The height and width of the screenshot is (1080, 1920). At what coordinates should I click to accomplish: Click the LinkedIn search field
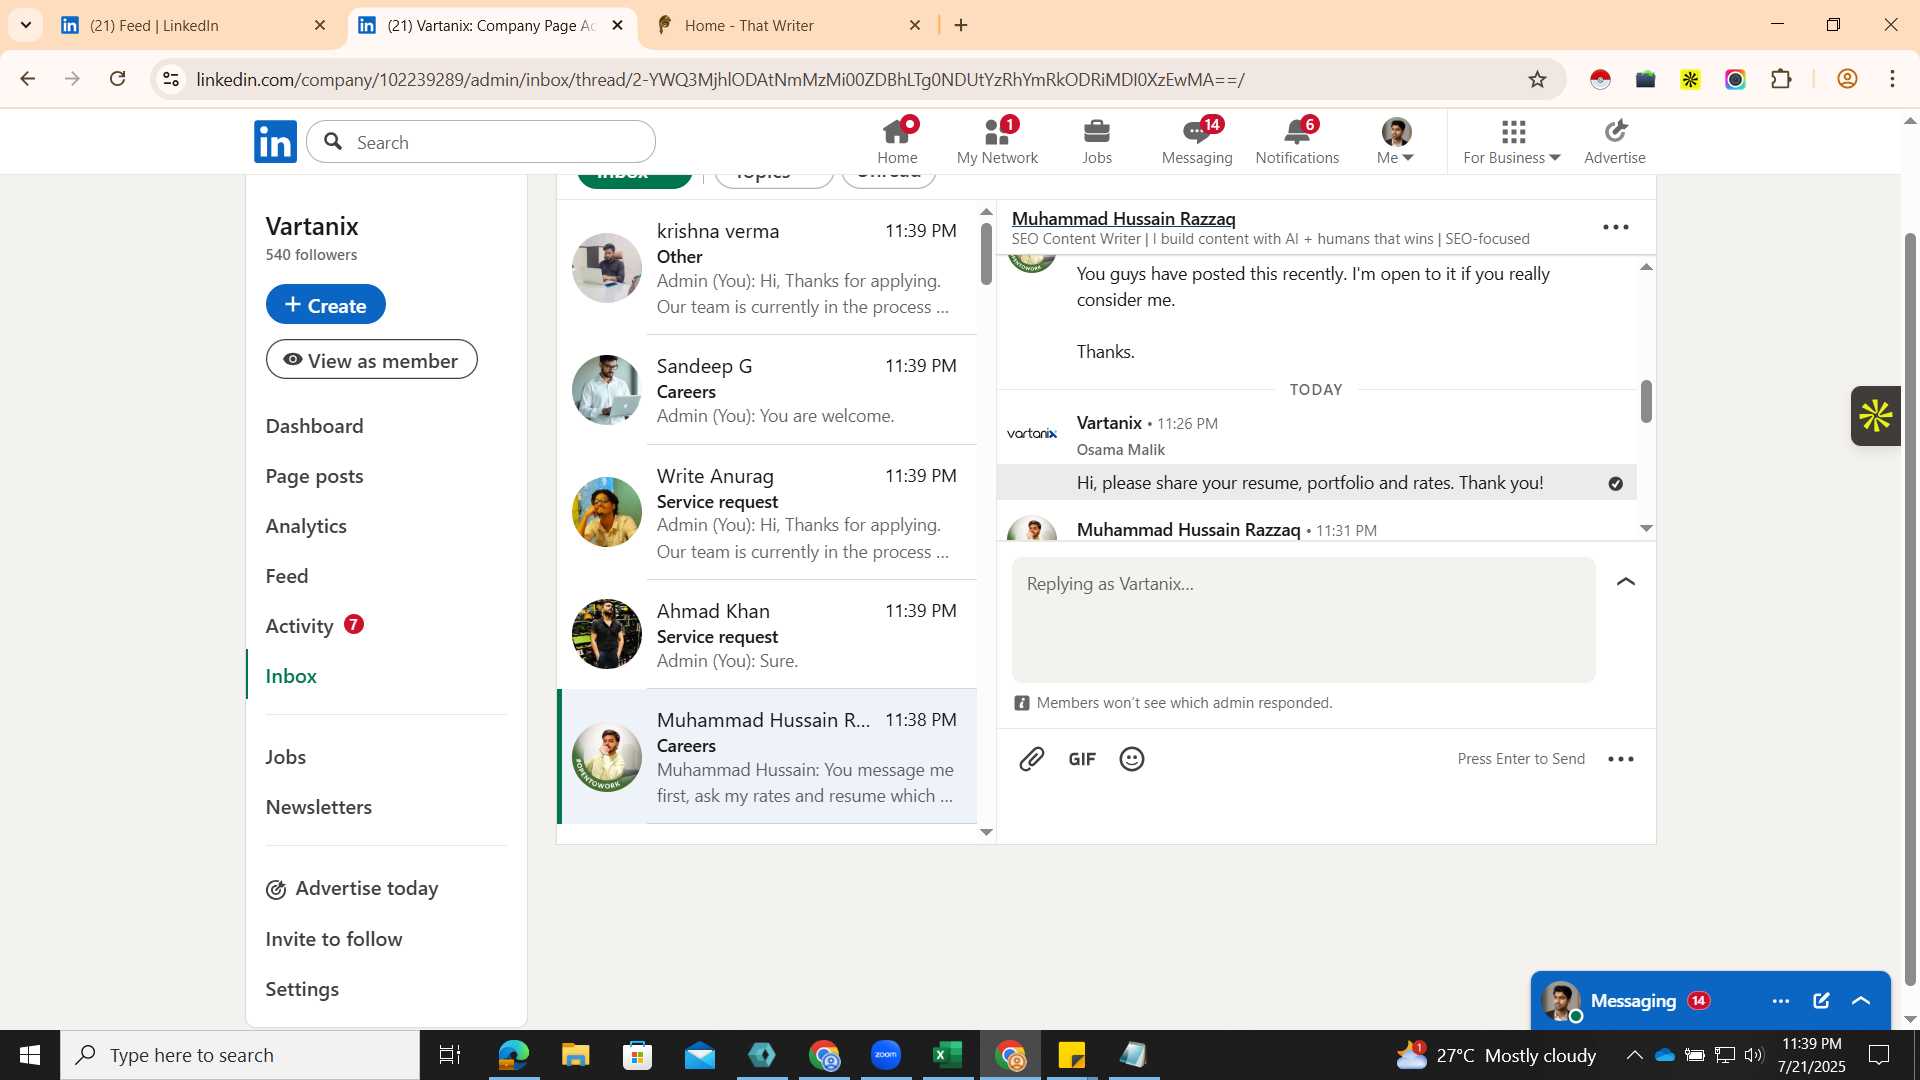tap(481, 142)
